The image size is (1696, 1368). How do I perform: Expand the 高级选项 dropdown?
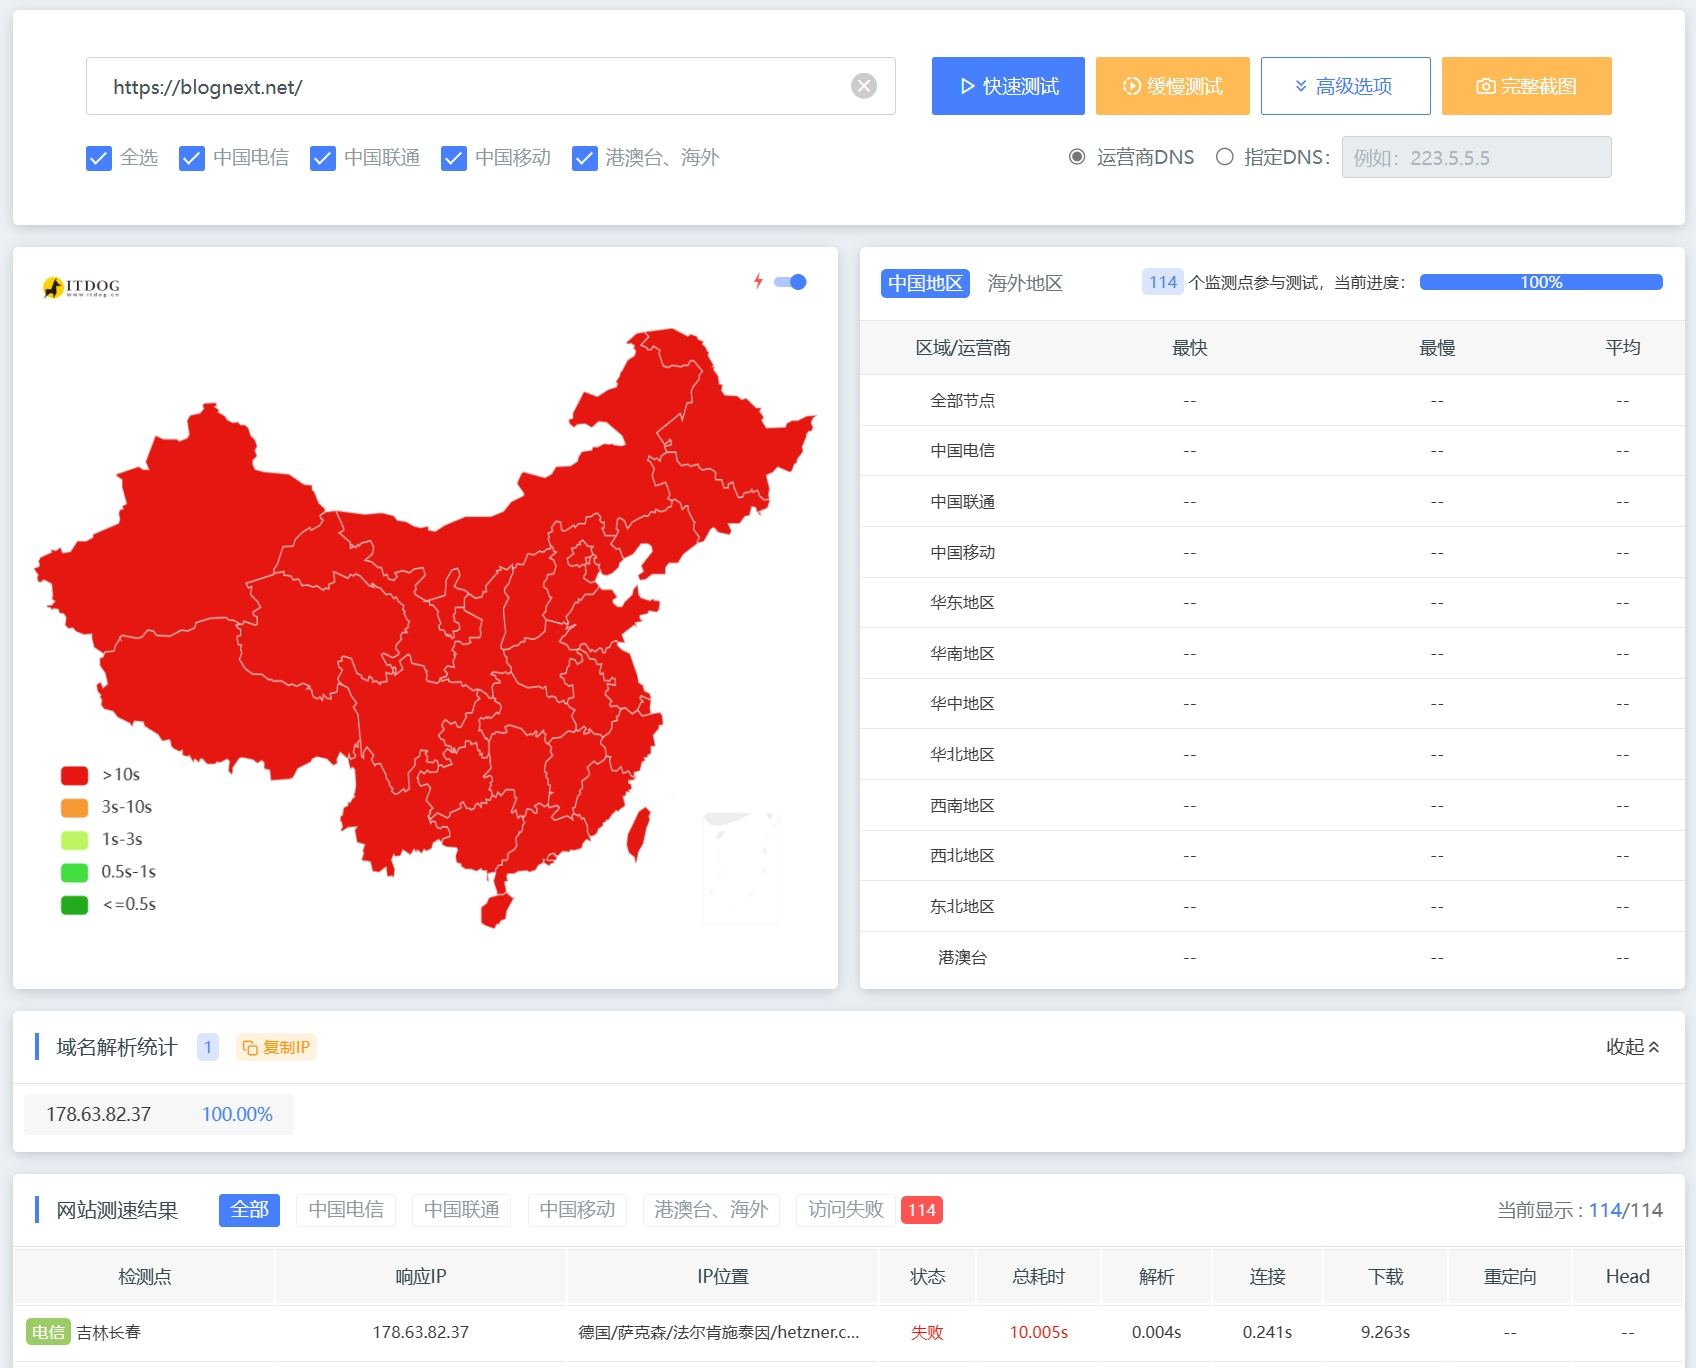click(x=1345, y=86)
